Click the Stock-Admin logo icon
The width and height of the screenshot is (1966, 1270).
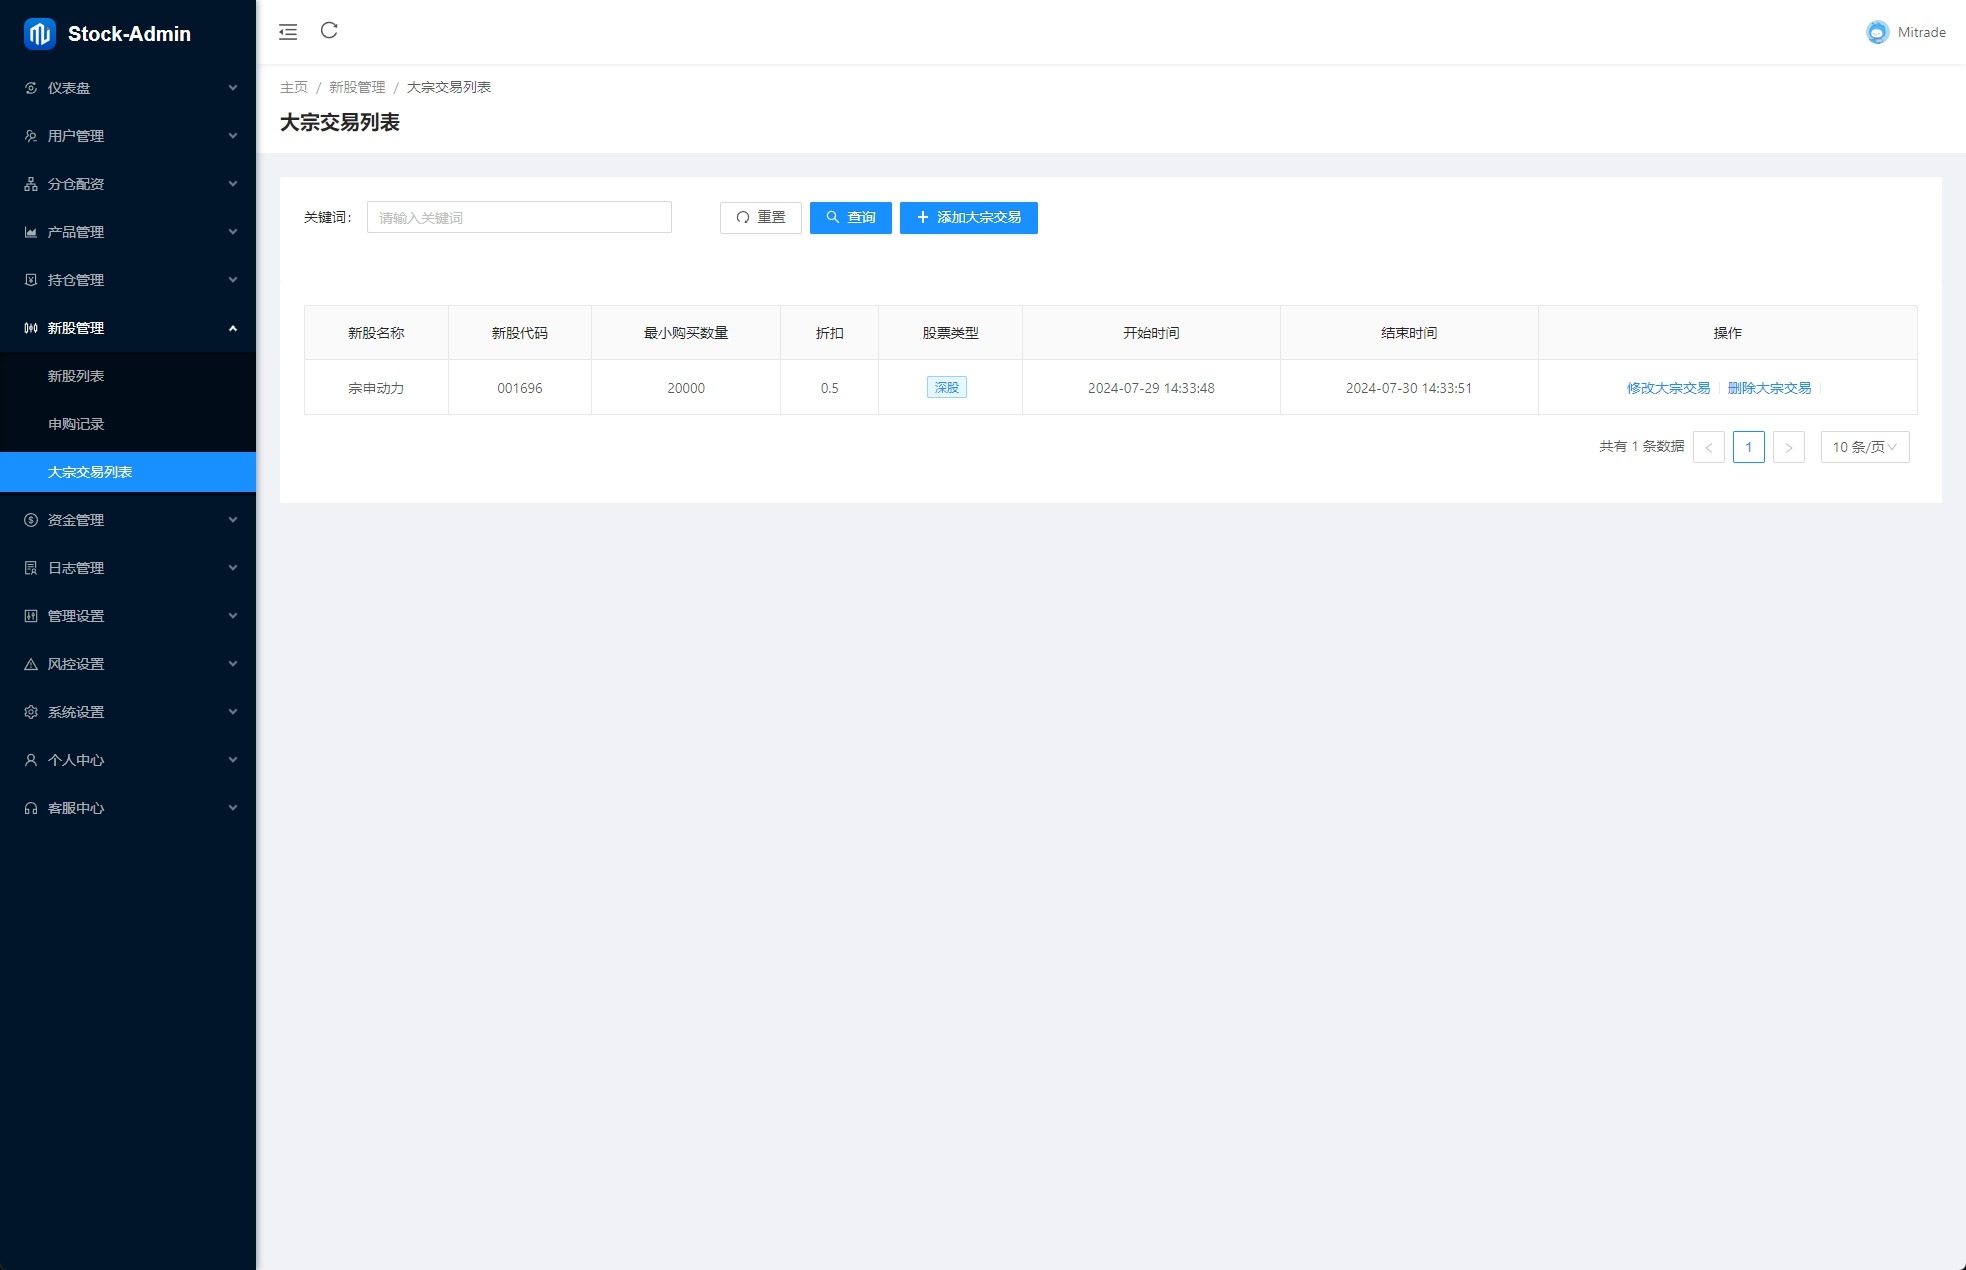(x=40, y=34)
